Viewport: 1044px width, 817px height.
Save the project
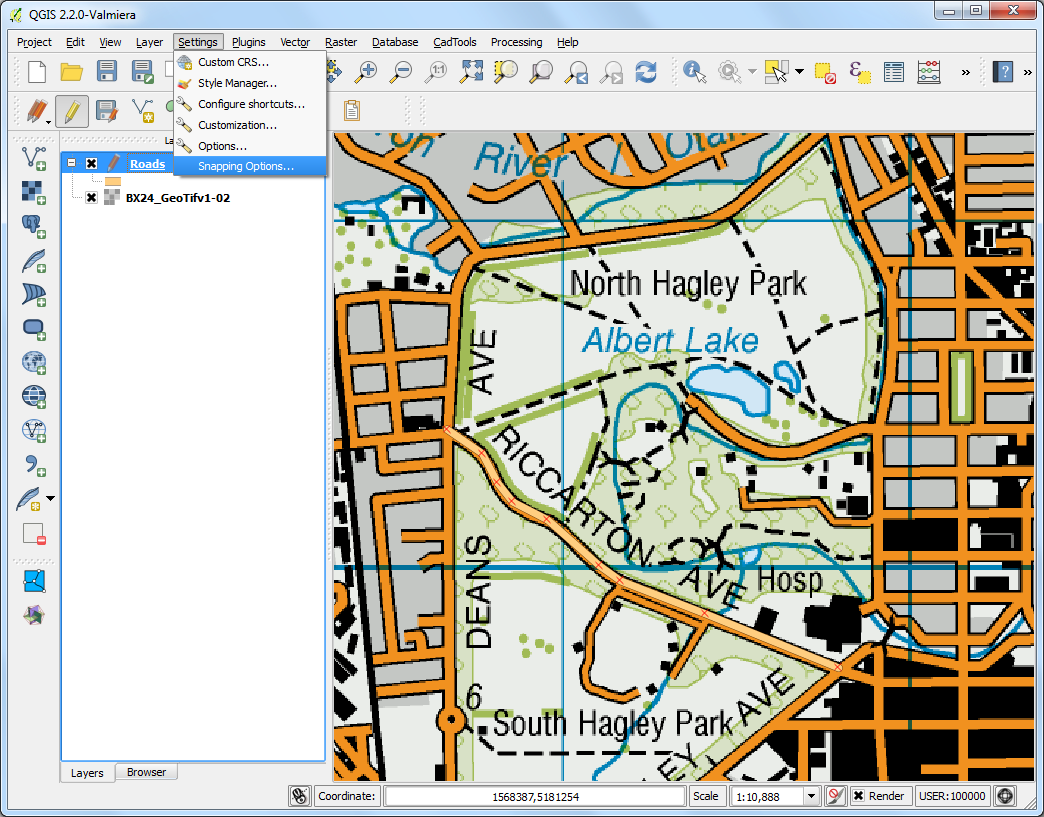(107, 71)
